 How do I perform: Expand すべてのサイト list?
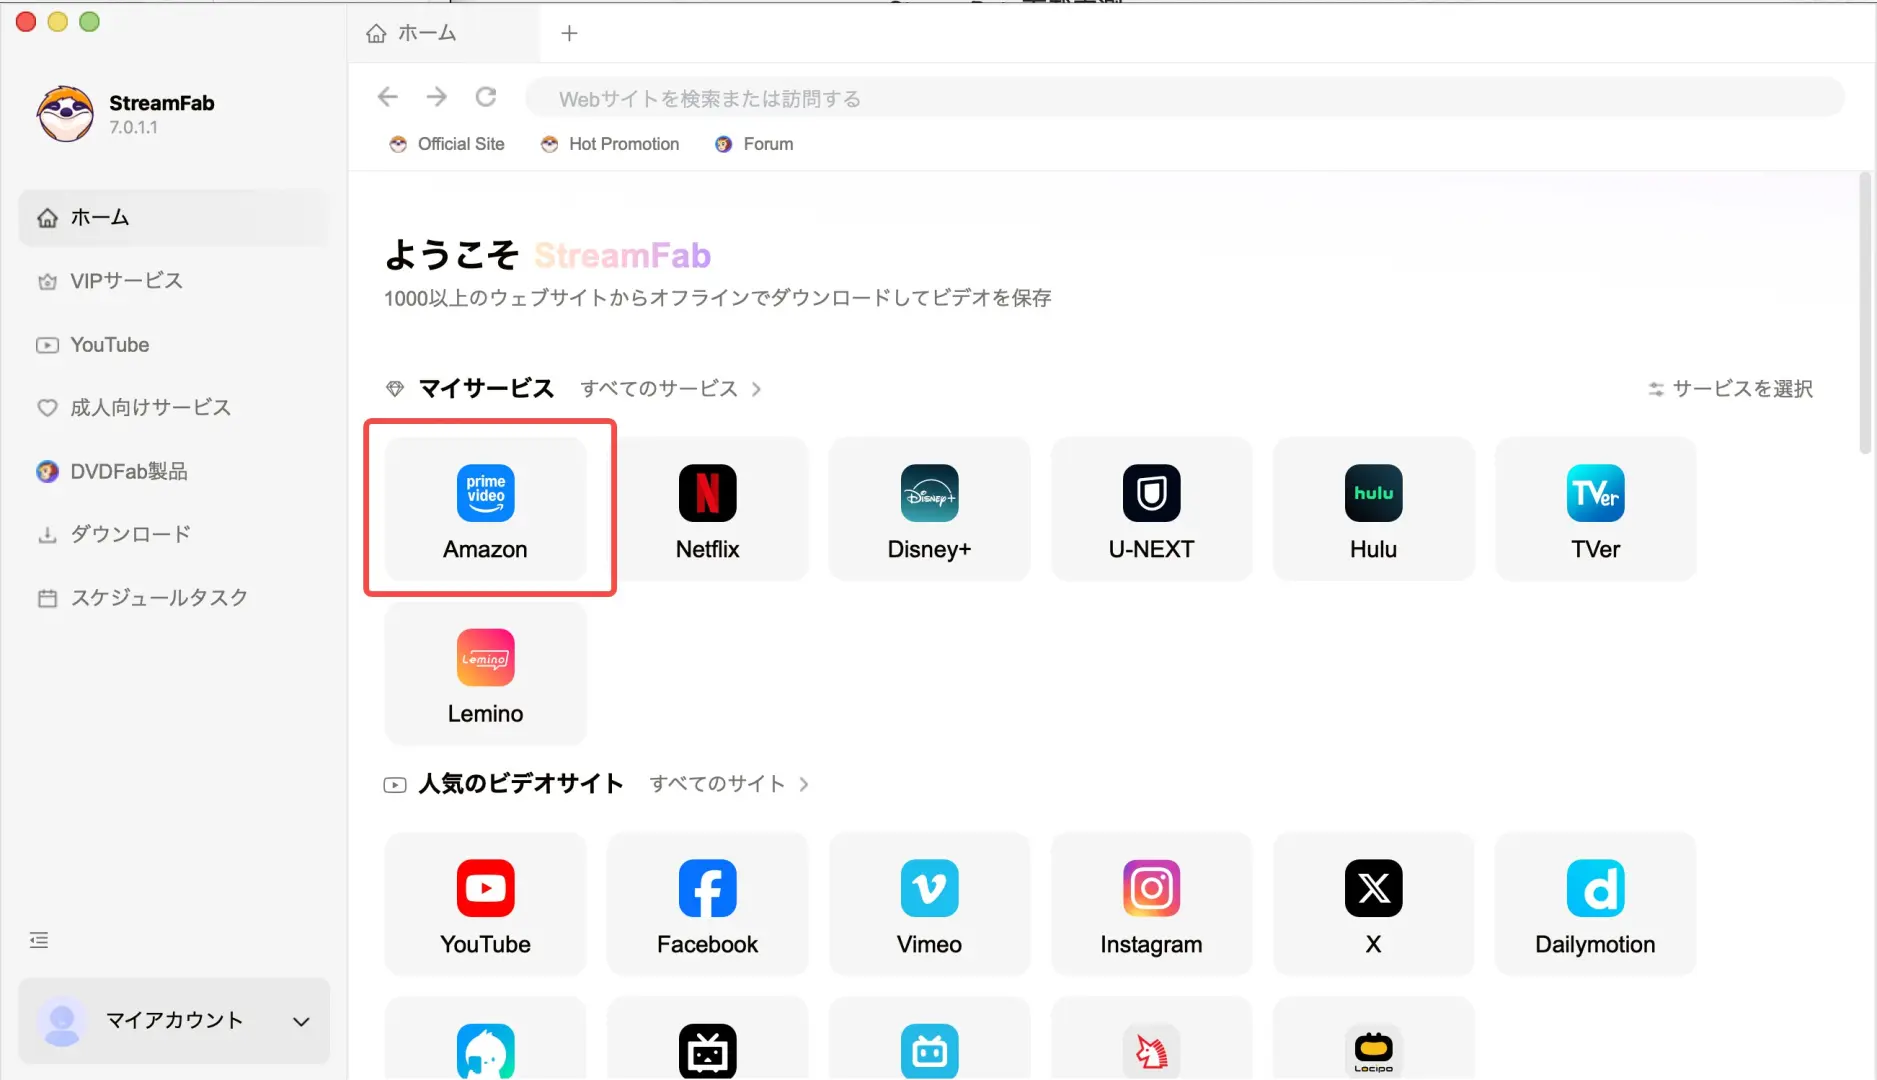click(729, 784)
